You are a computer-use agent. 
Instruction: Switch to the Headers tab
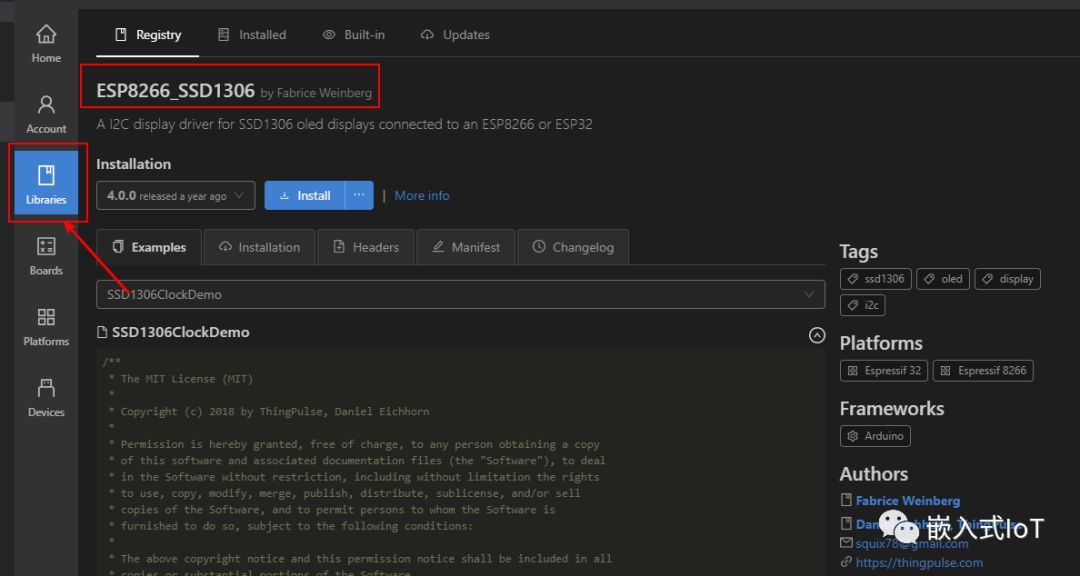pyautogui.click(x=365, y=247)
